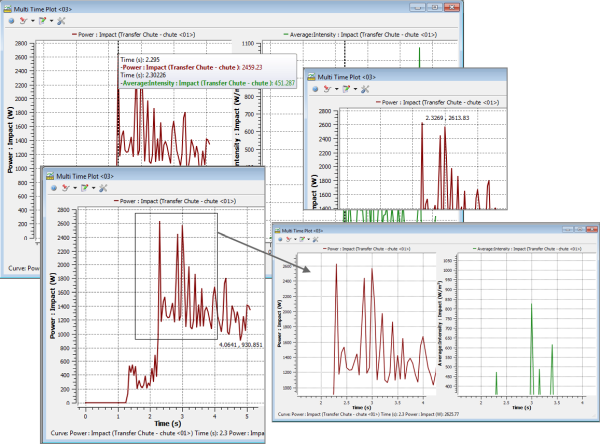Click the blue sphere icon in the 2613.83 peak window
Viewport: 600px width, 444px height.
coord(318,89)
